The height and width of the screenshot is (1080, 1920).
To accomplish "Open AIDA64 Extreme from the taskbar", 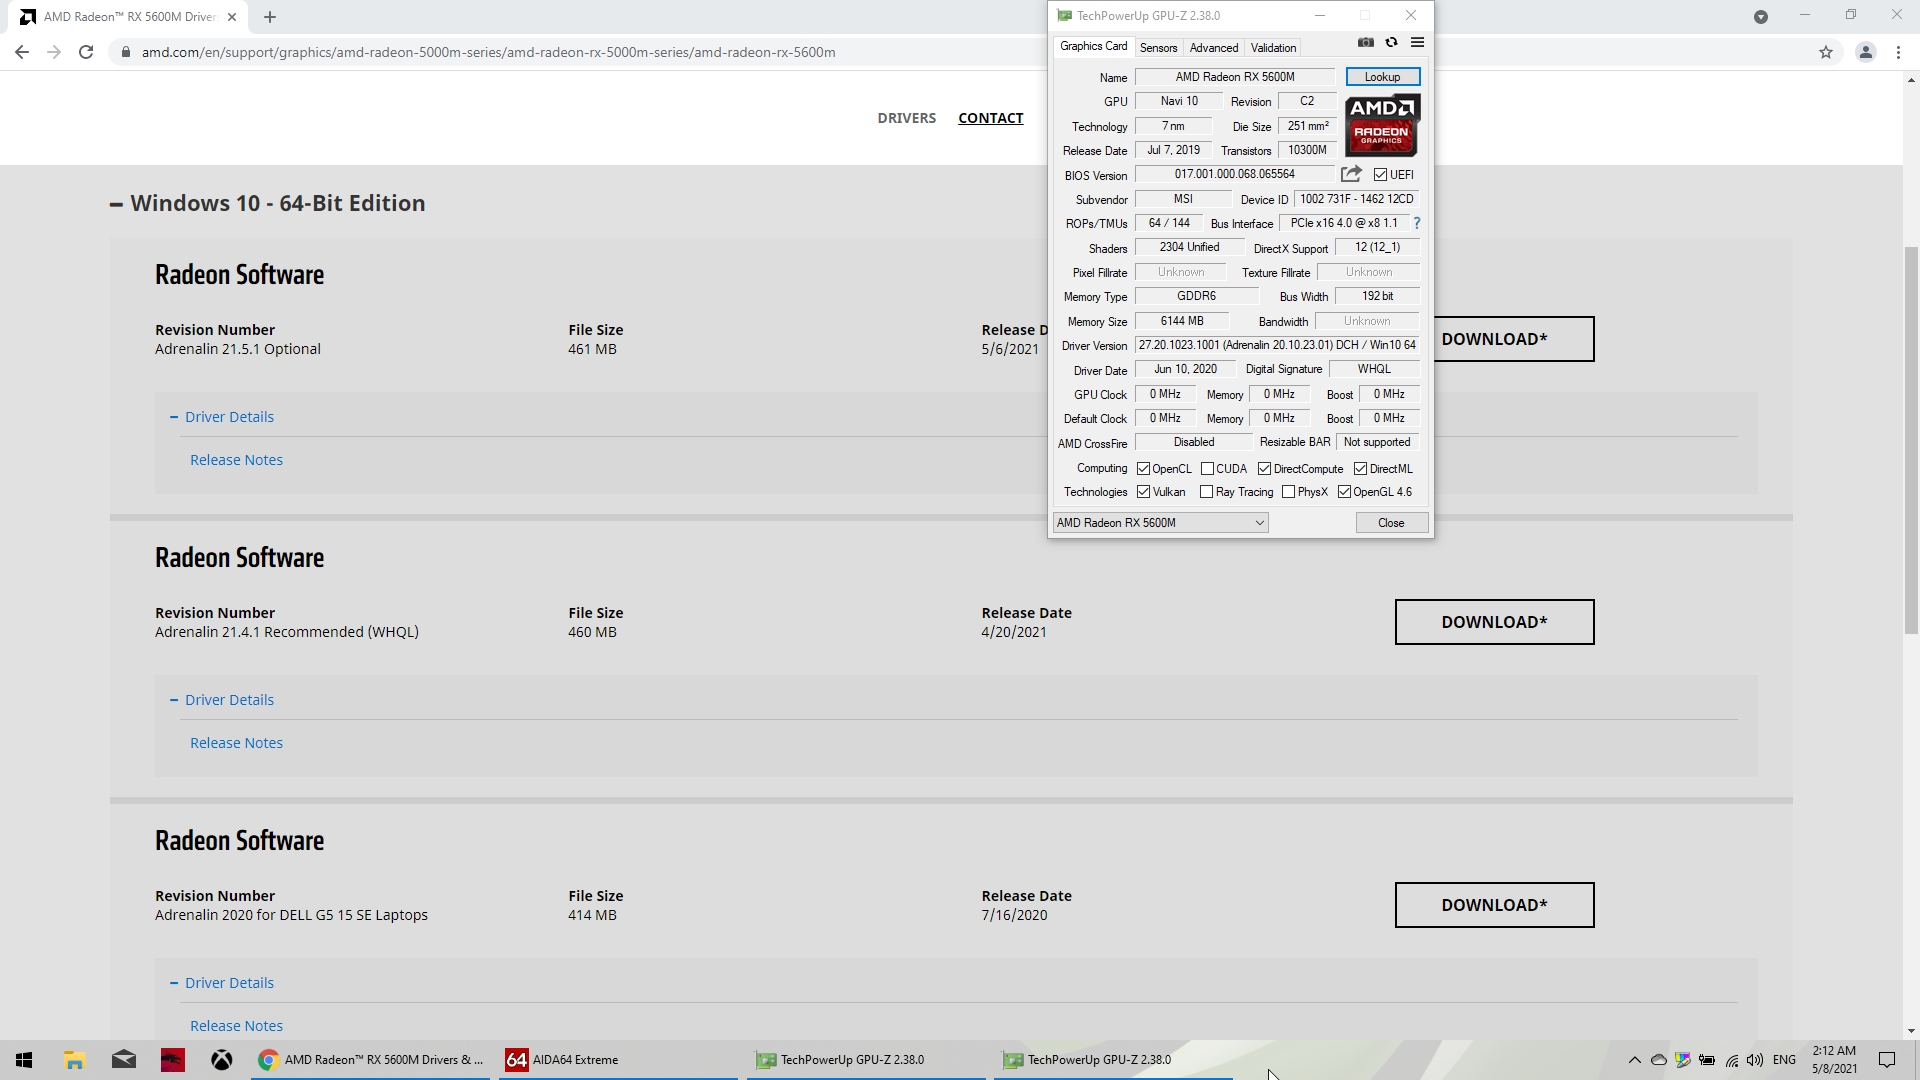I will click(x=563, y=1060).
